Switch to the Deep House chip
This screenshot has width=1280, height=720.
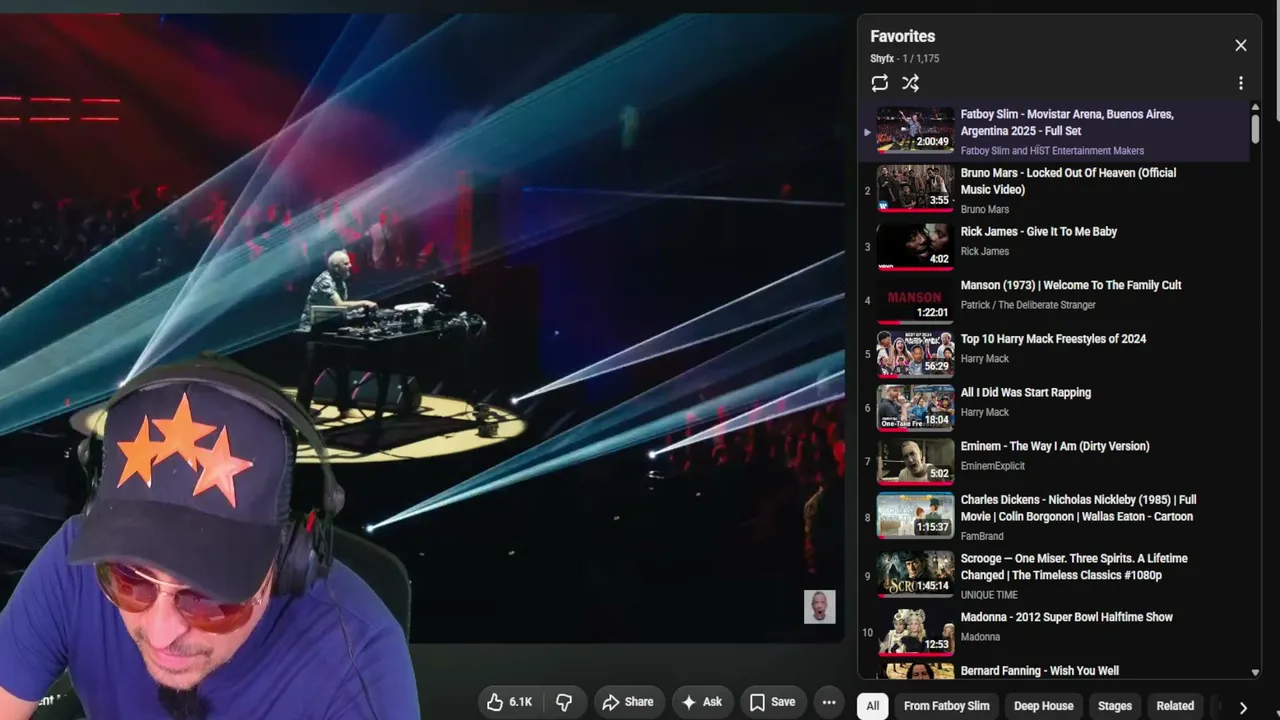point(1043,706)
